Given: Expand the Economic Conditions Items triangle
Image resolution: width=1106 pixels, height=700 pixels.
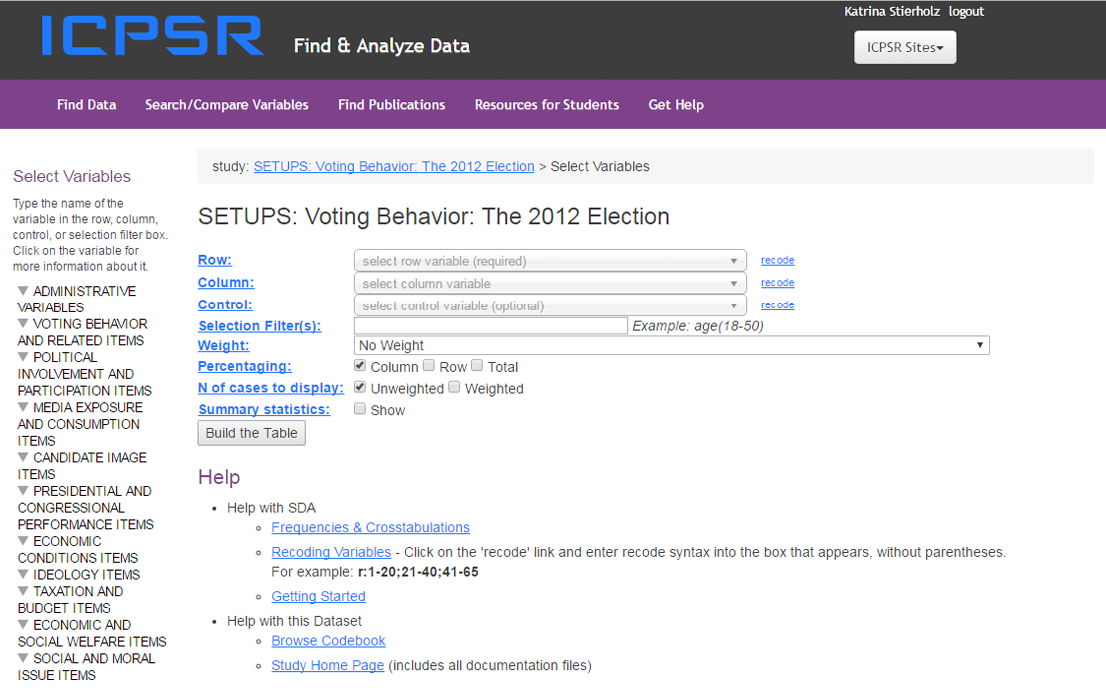Looking at the screenshot, I should (x=23, y=541).
